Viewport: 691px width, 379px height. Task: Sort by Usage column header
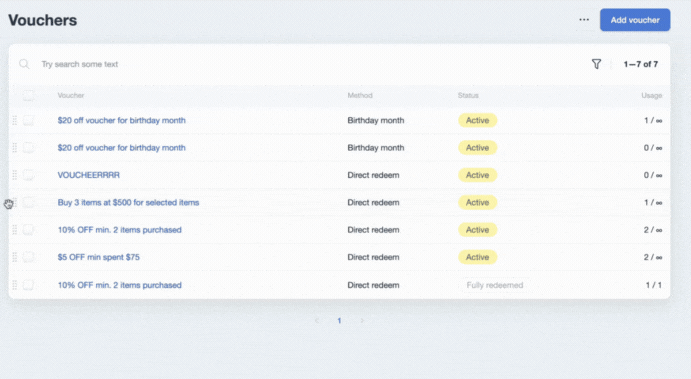pyautogui.click(x=651, y=95)
